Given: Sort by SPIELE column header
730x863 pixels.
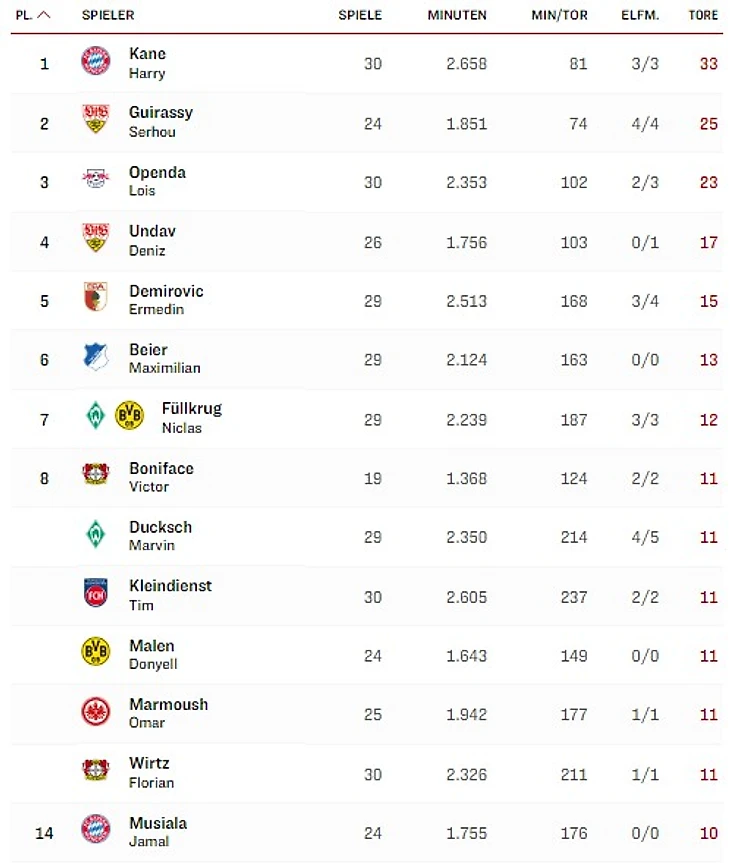Looking at the screenshot, I should pyautogui.click(x=360, y=15).
